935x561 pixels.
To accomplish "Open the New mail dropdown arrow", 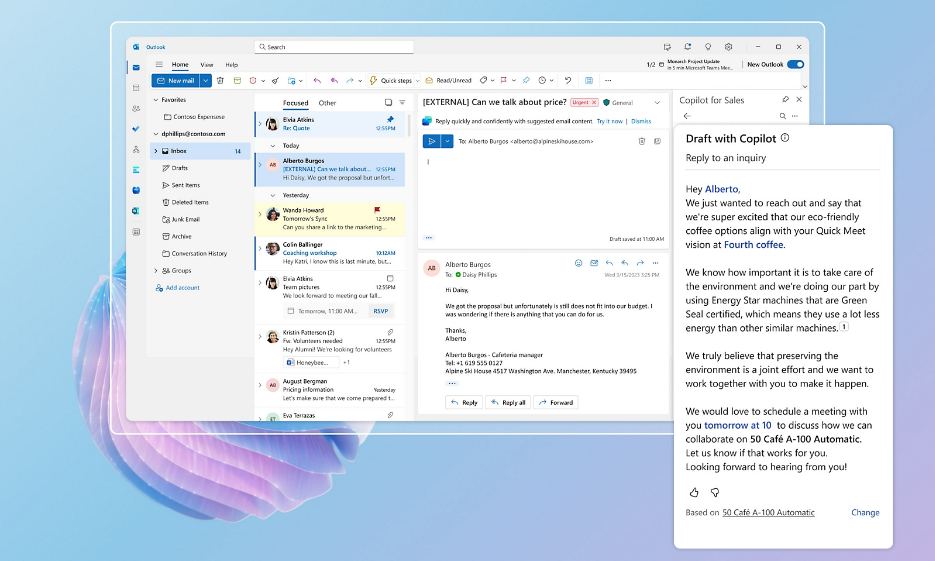I will [x=206, y=80].
